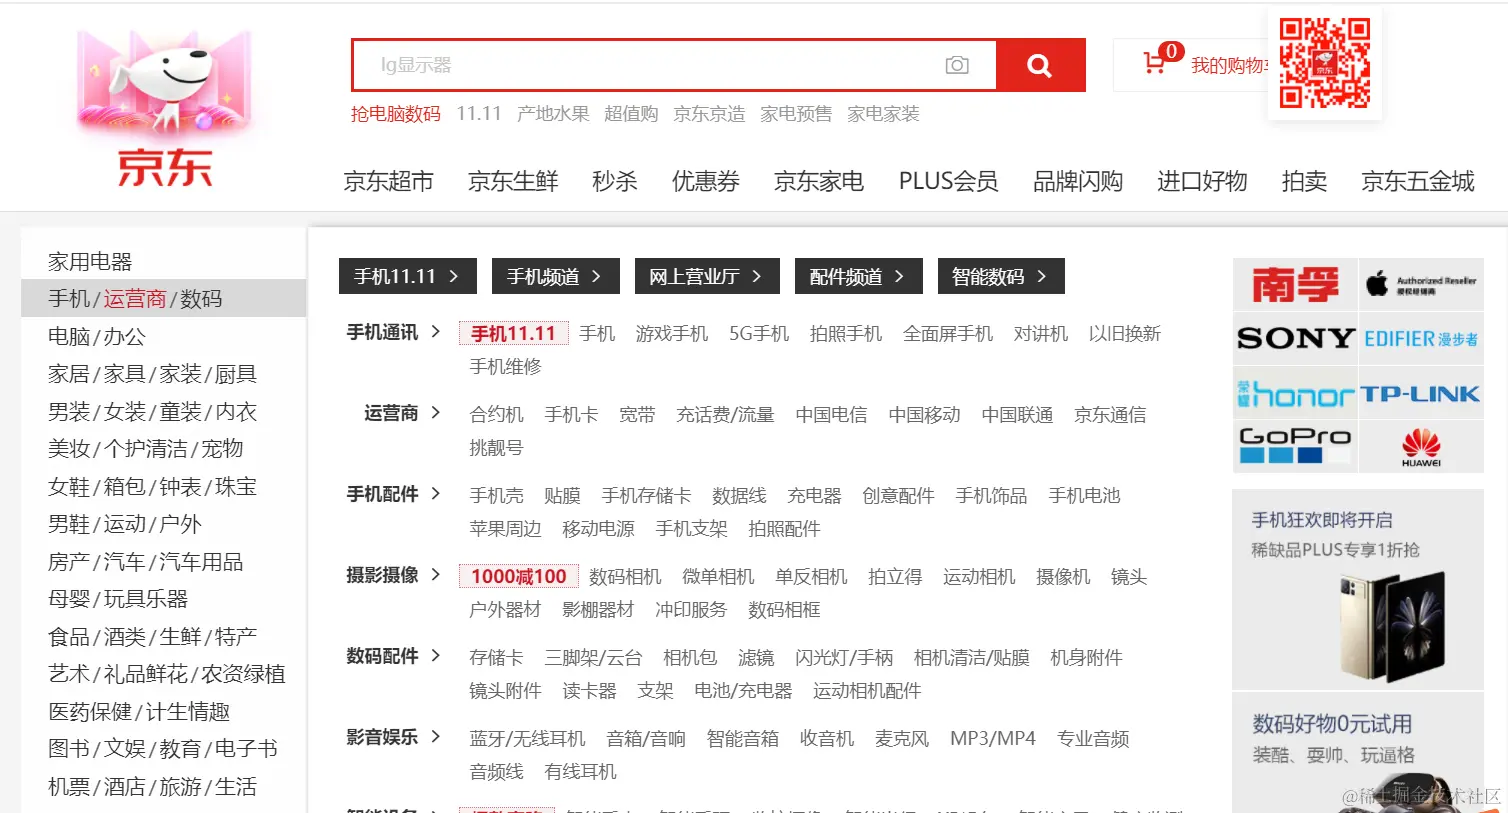Image resolution: width=1508 pixels, height=813 pixels.
Task: Open 秒杀 in navigation bar
Action: tap(615, 181)
